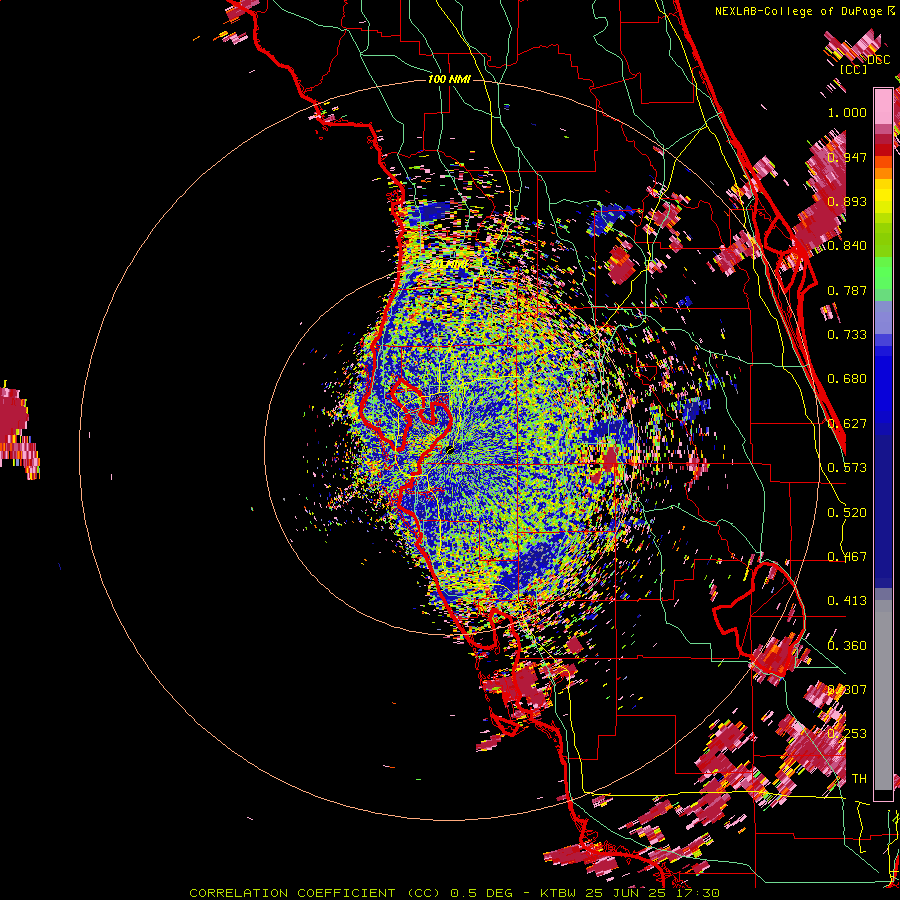Click the NEXLAB-College of DuPage label
The height and width of the screenshot is (900, 900).
point(798,11)
